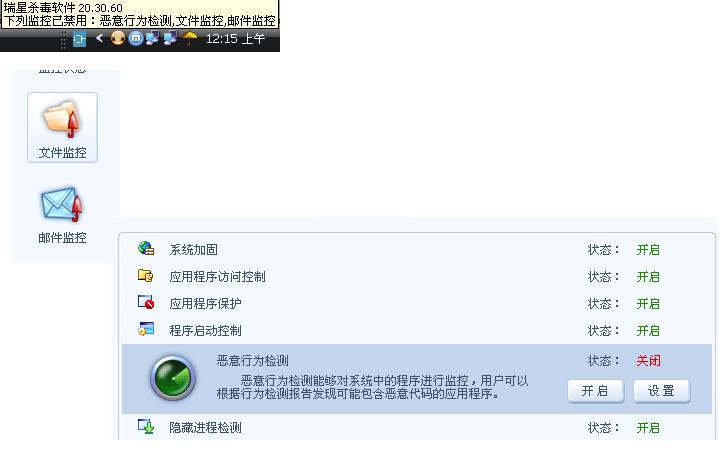Select 文件监控 in the sidebar
The image size is (720, 450).
coord(62,128)
